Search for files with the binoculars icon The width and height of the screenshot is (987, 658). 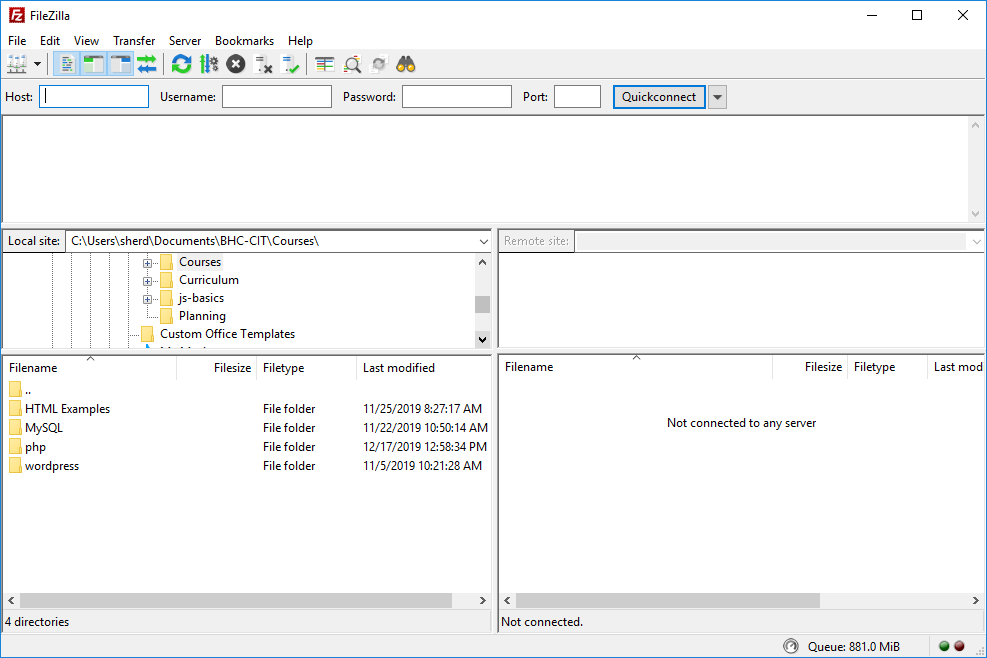point(406,64)
